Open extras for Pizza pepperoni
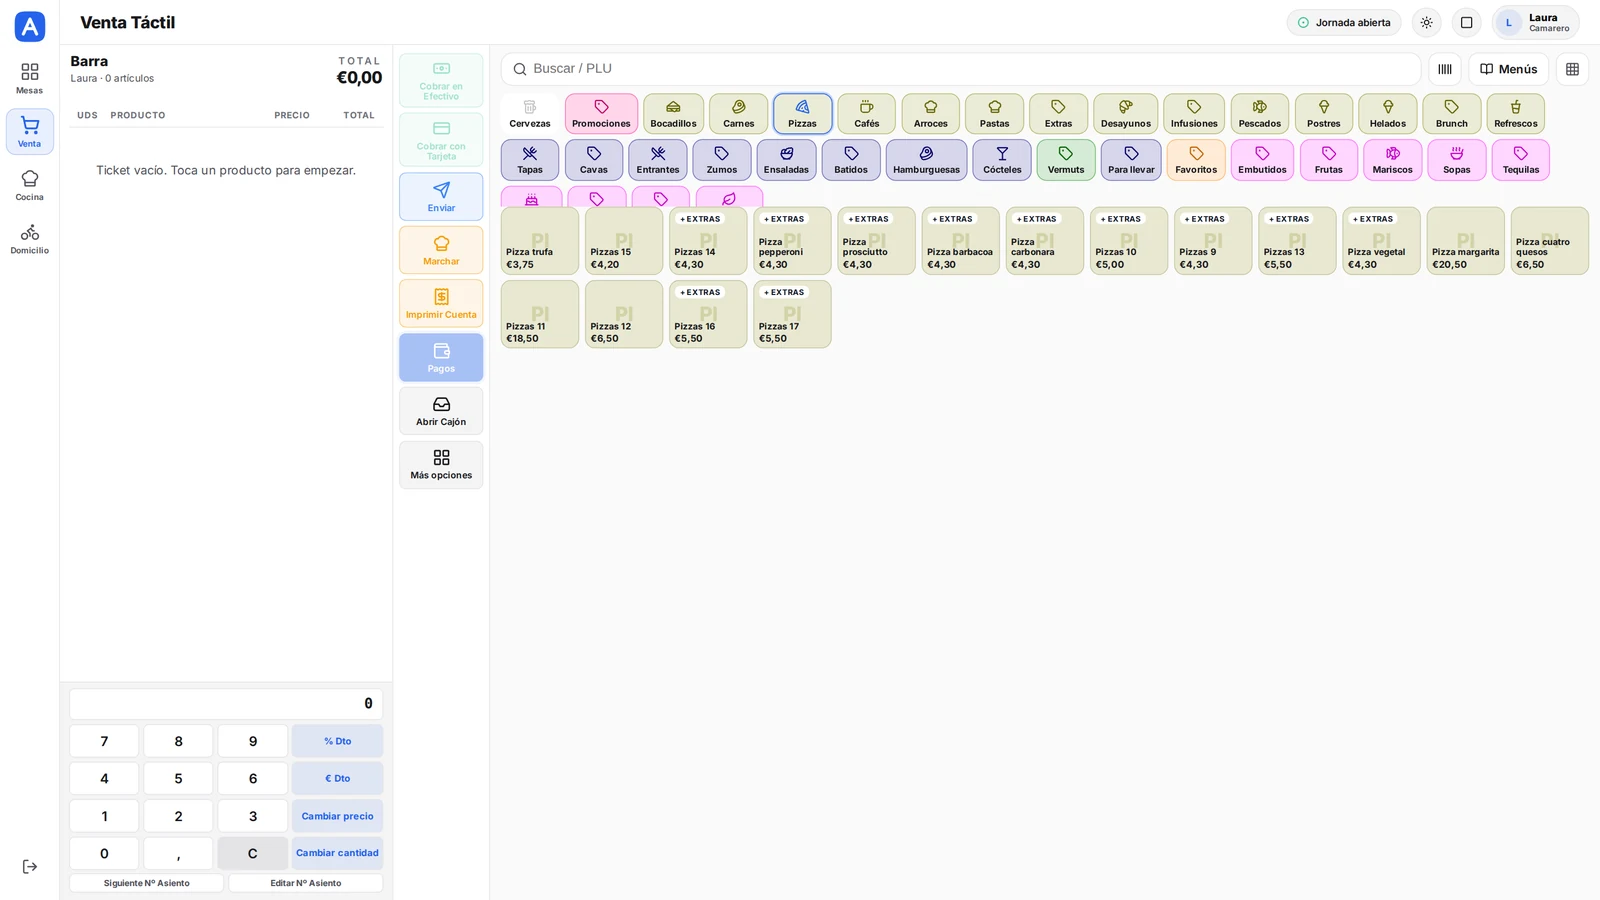 (784, 219)
